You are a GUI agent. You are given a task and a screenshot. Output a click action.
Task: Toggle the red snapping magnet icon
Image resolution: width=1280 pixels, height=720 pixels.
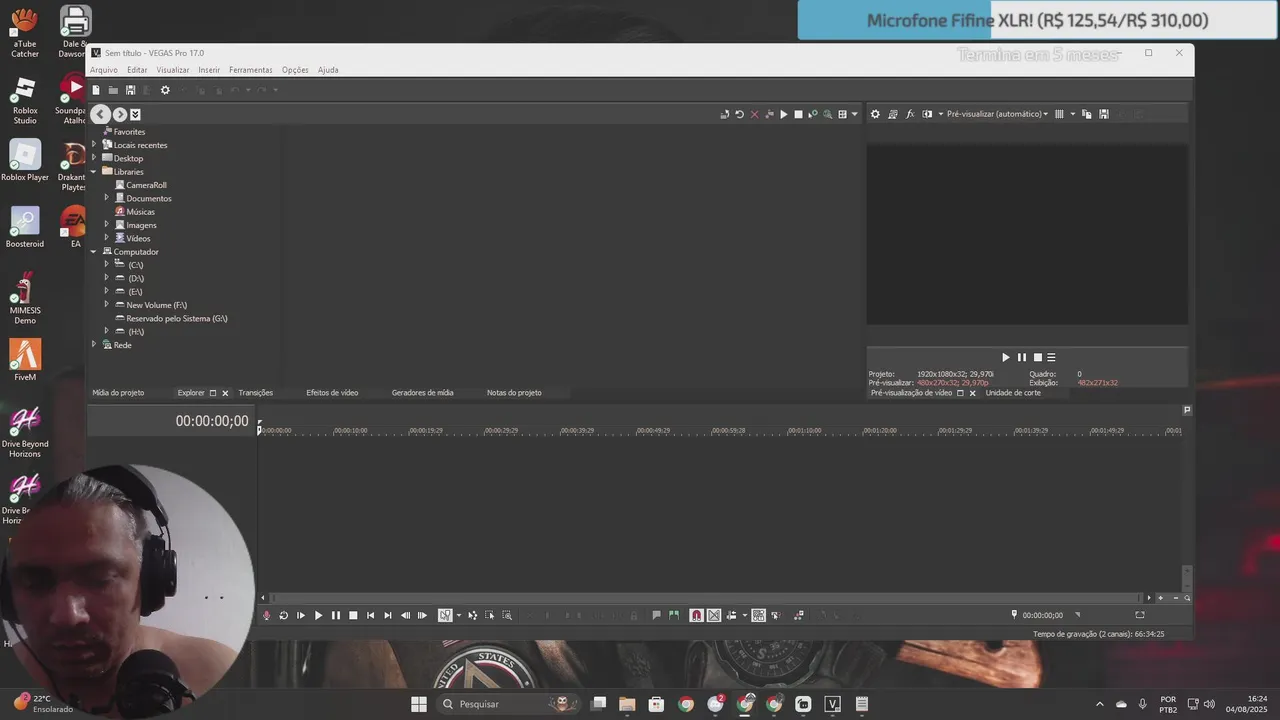pos(696,615)
